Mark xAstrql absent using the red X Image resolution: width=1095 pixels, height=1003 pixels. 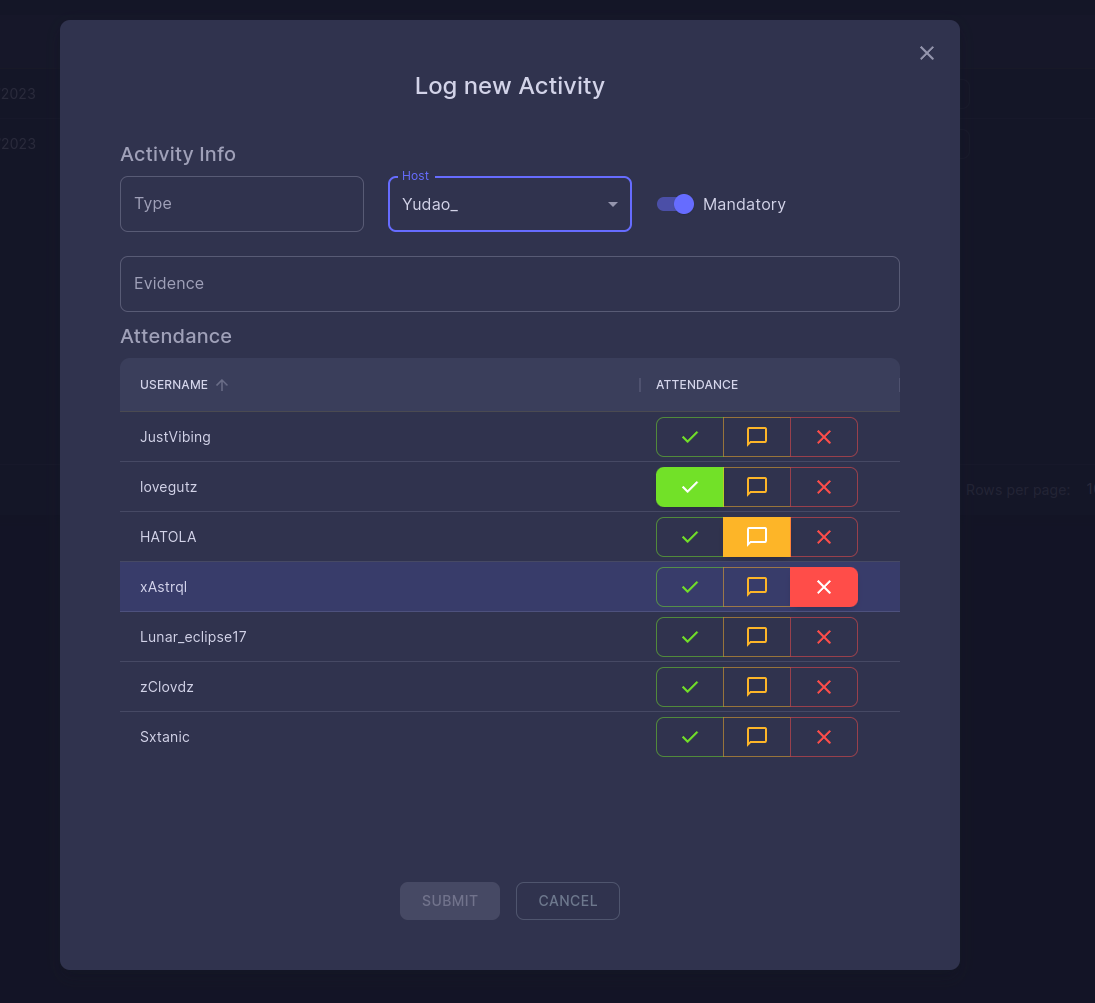(x=823, y=587)
